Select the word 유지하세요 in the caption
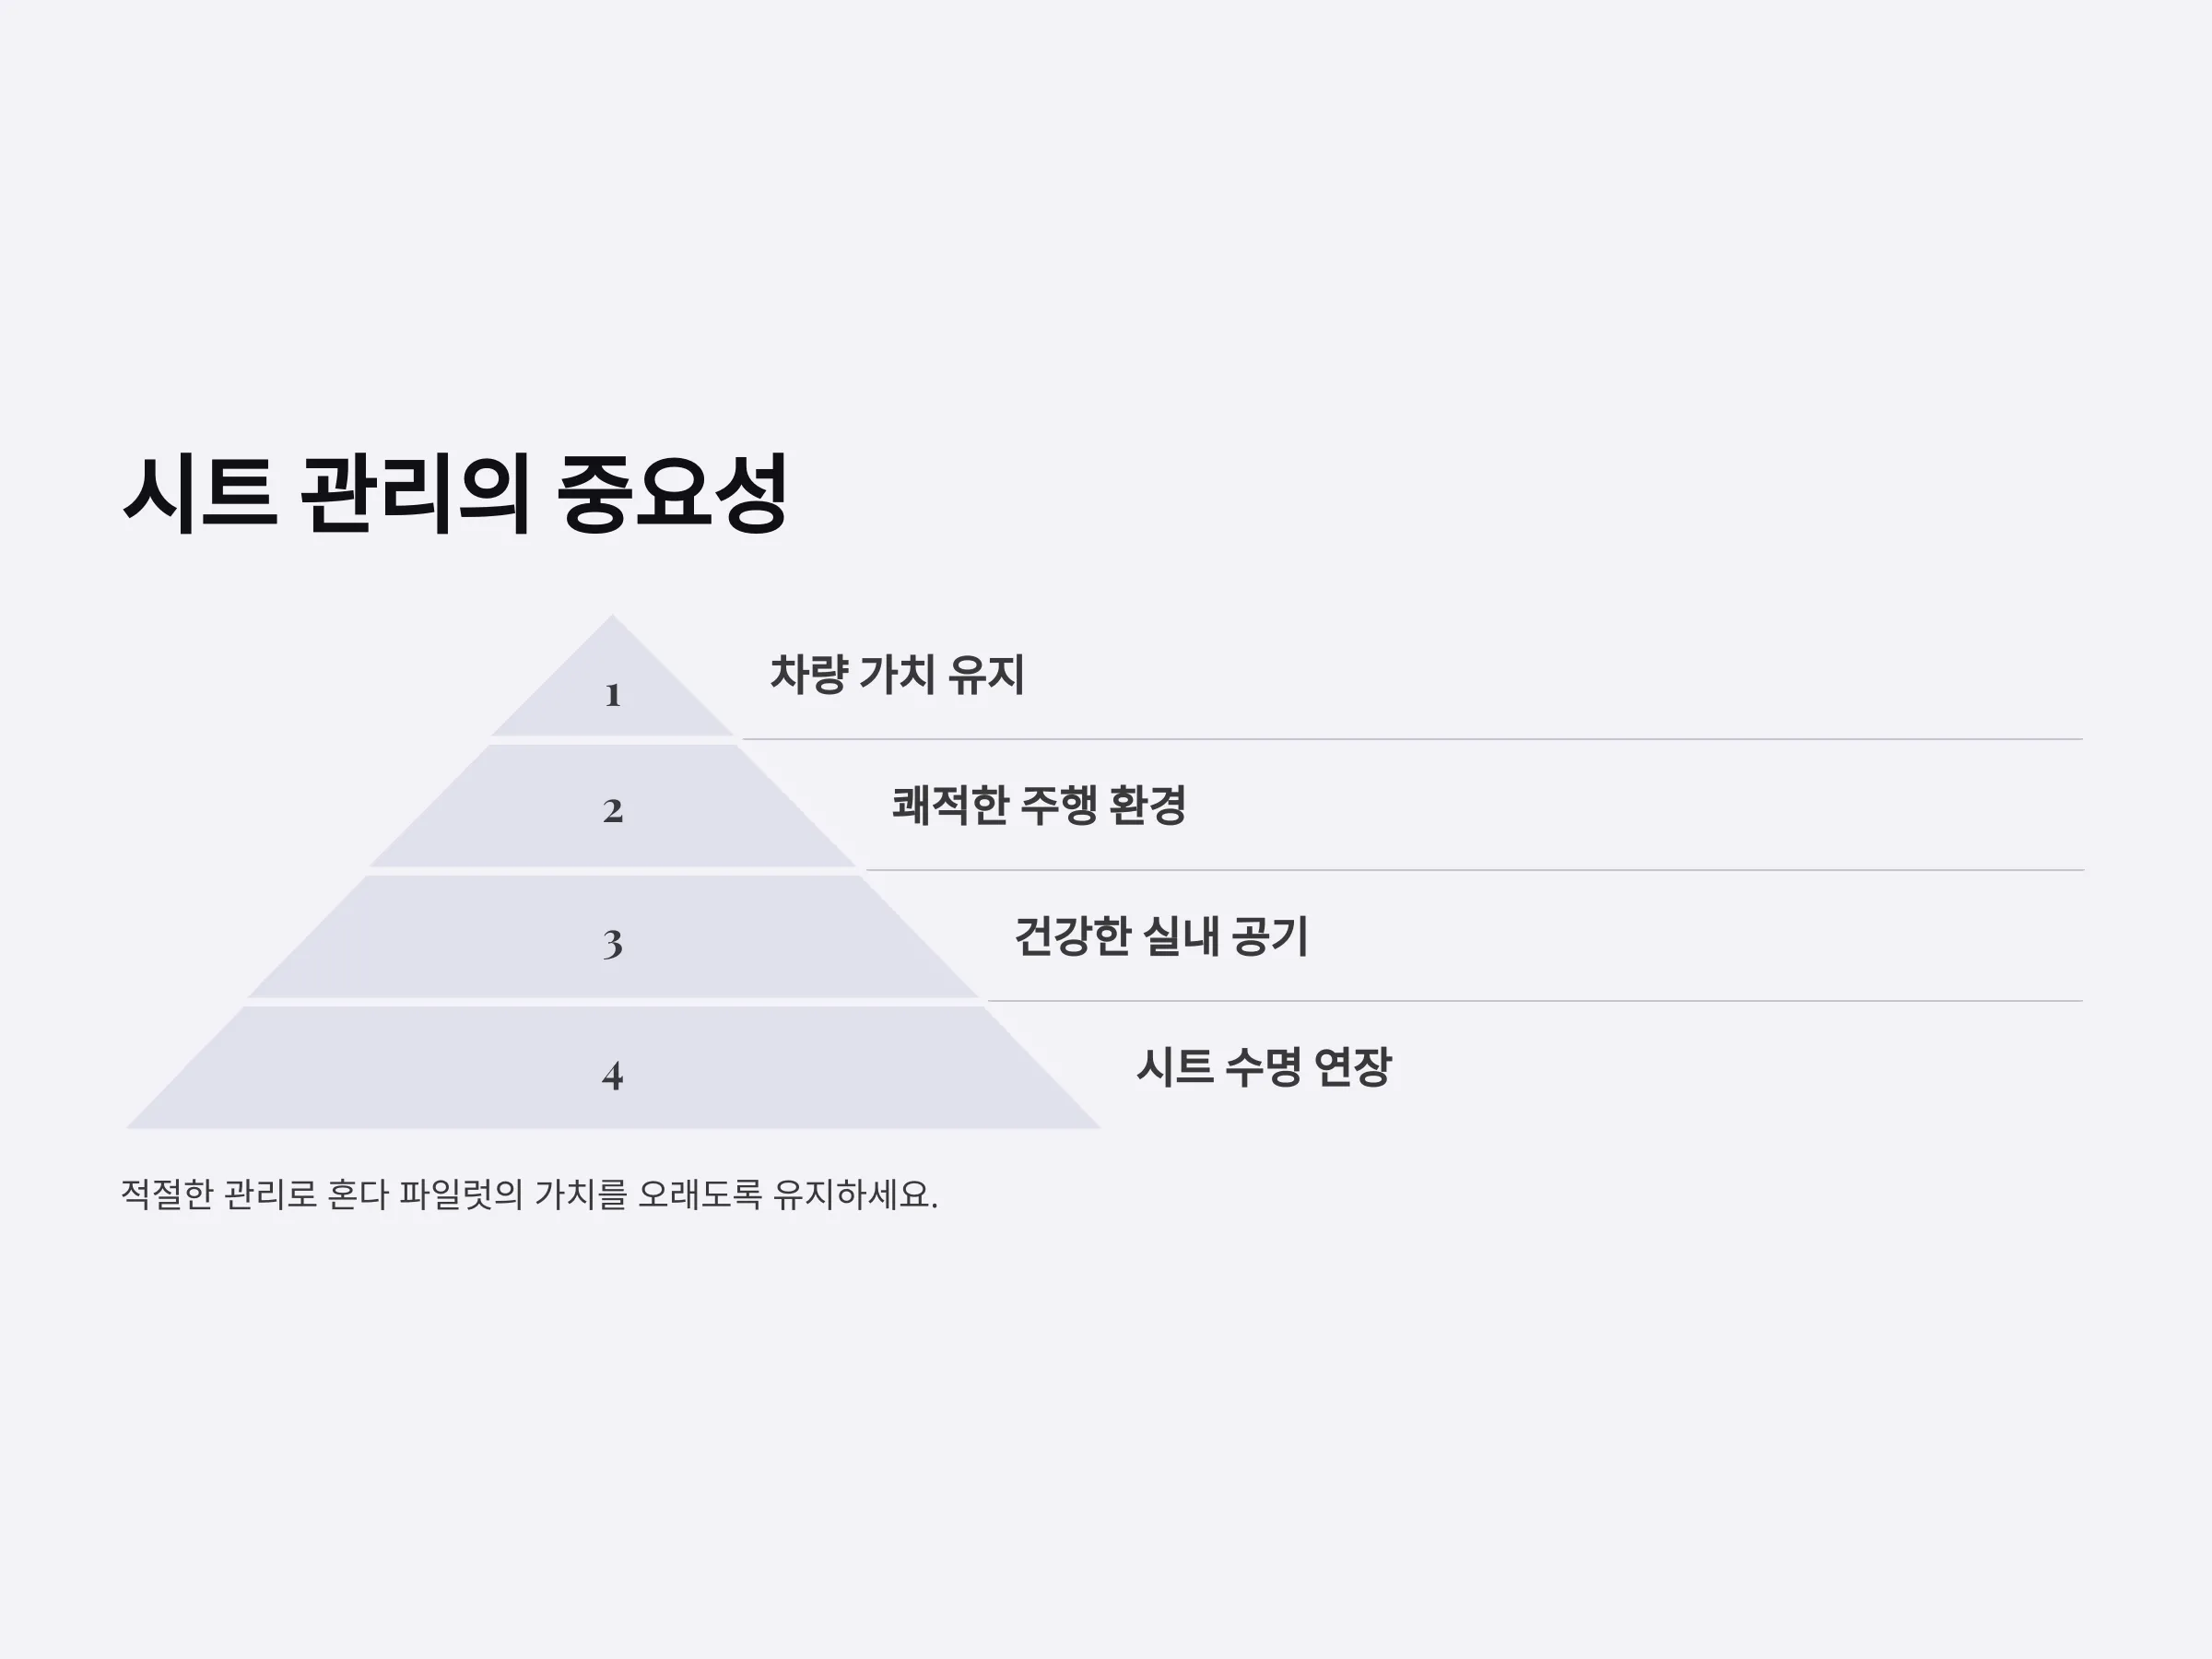 [855, 1194]
